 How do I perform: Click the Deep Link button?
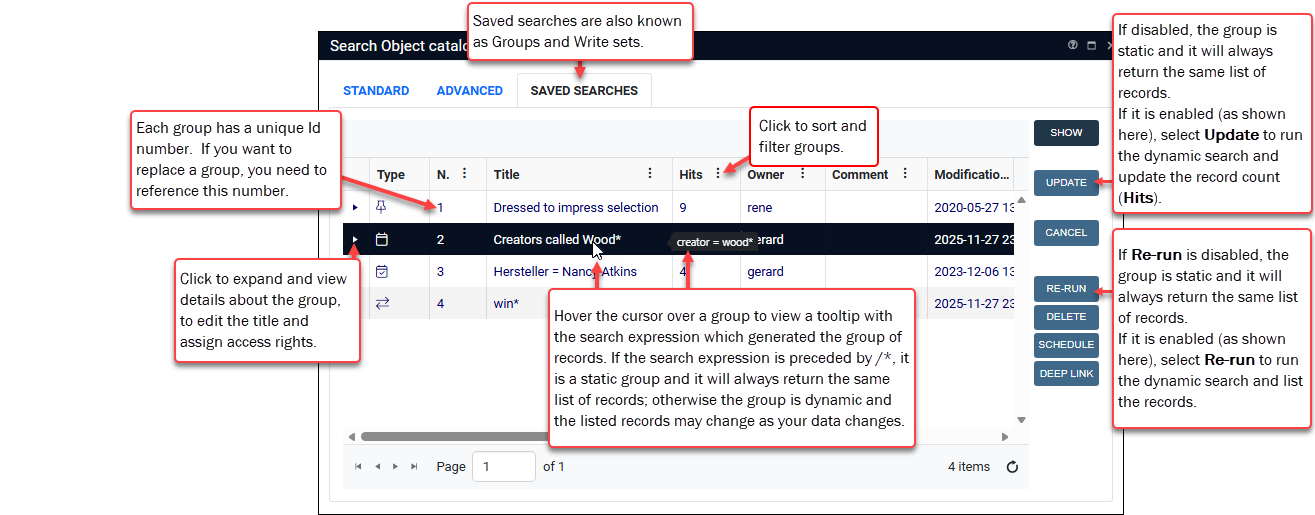(x=1066, y=373)
